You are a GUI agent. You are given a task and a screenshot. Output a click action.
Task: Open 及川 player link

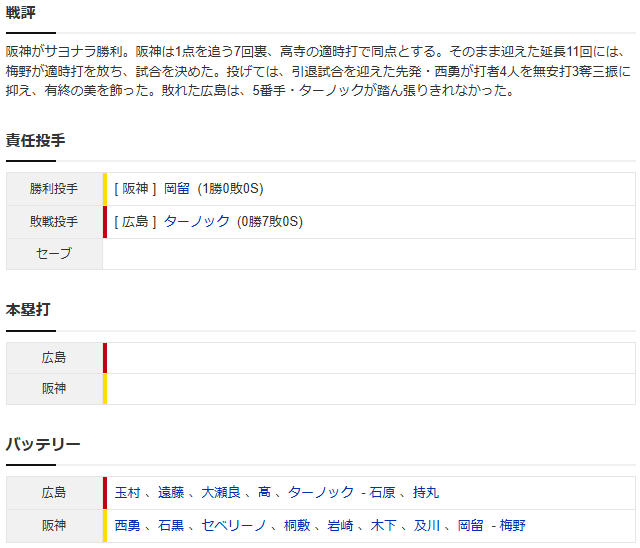427,526
